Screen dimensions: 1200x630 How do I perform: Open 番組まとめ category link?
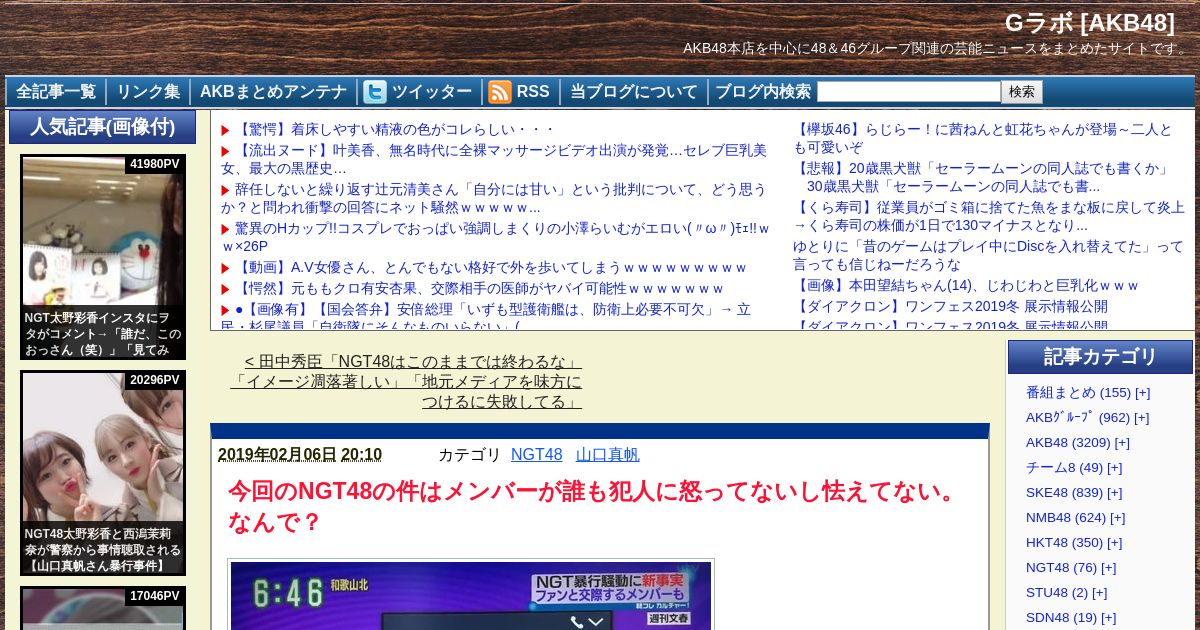[x=1078, y=393]
